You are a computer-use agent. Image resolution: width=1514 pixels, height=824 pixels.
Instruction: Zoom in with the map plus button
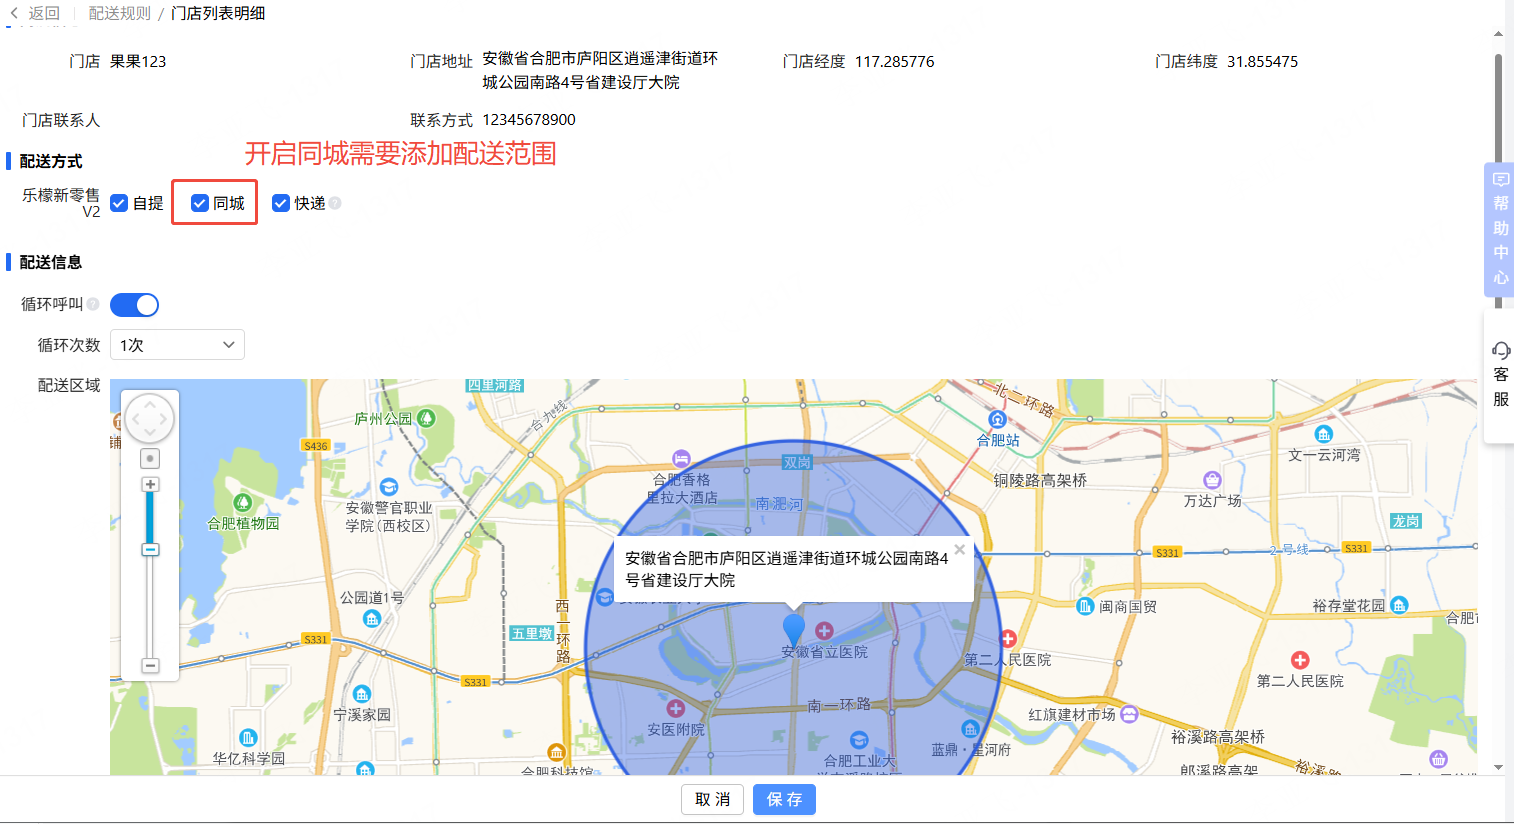coord(150,484)
